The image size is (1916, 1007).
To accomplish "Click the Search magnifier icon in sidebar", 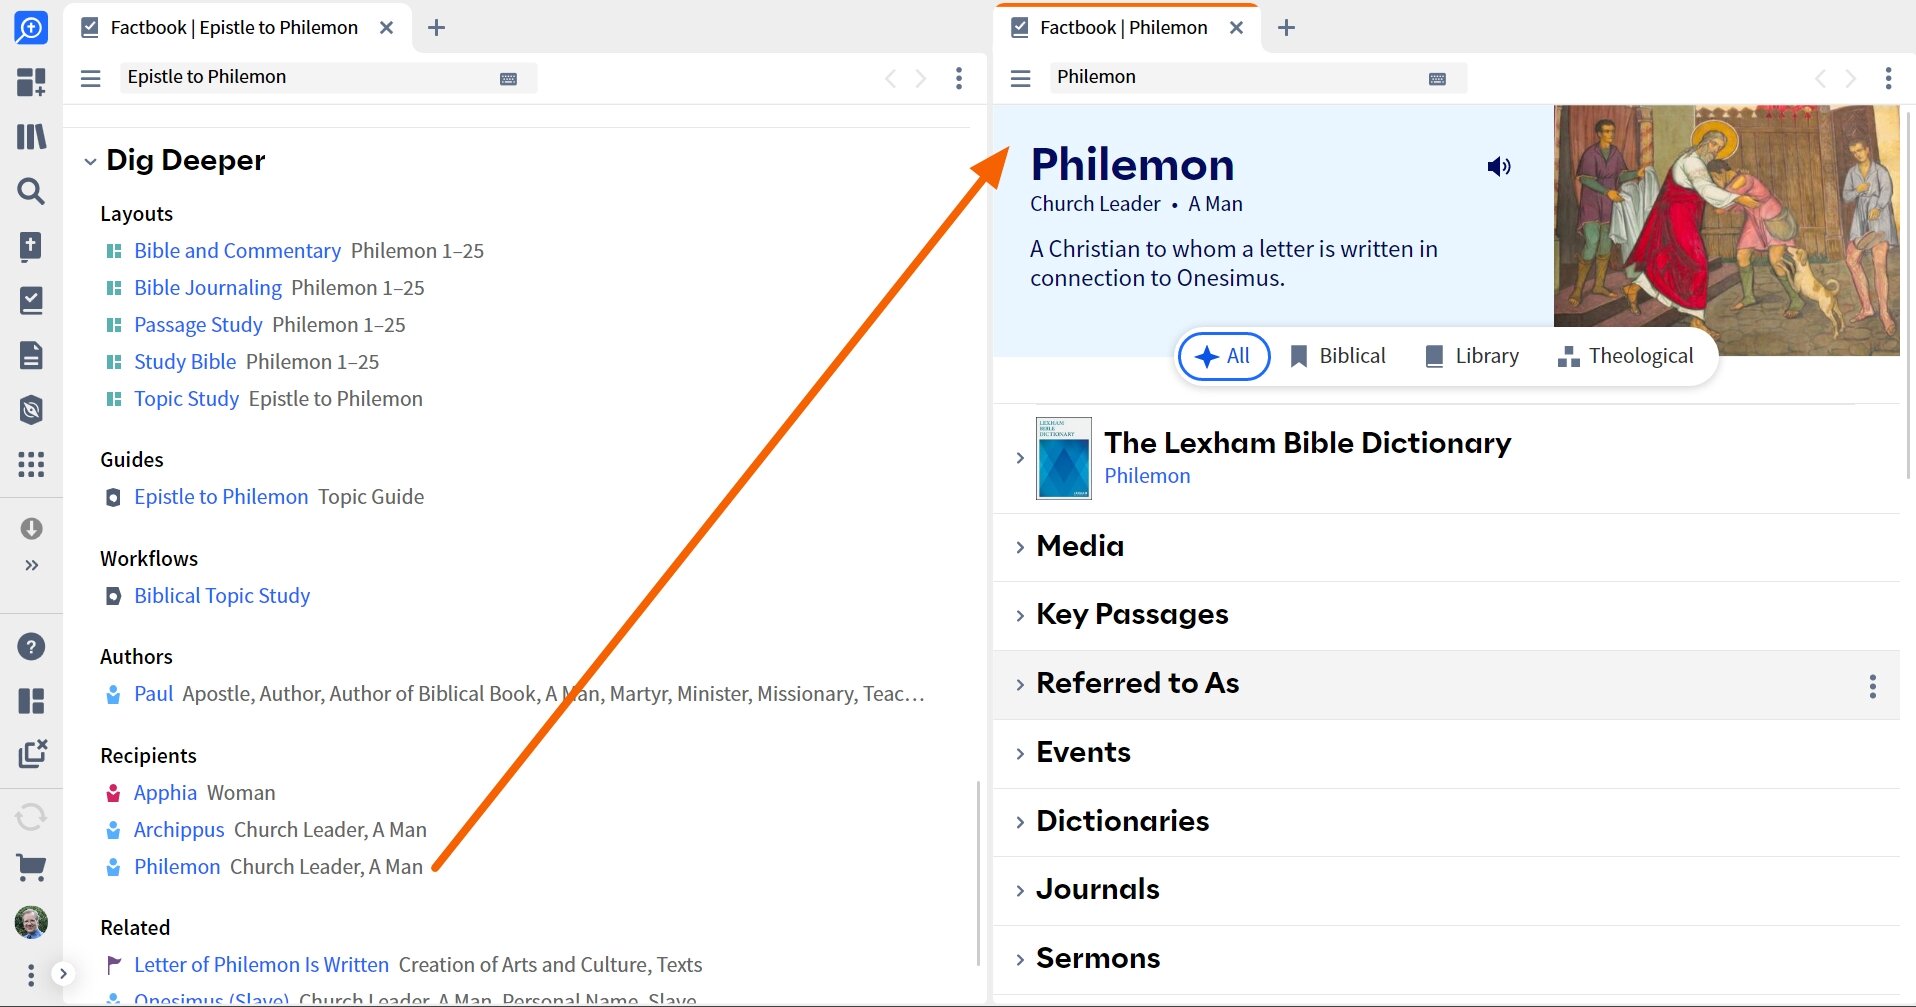I will [x=31, y=191].
